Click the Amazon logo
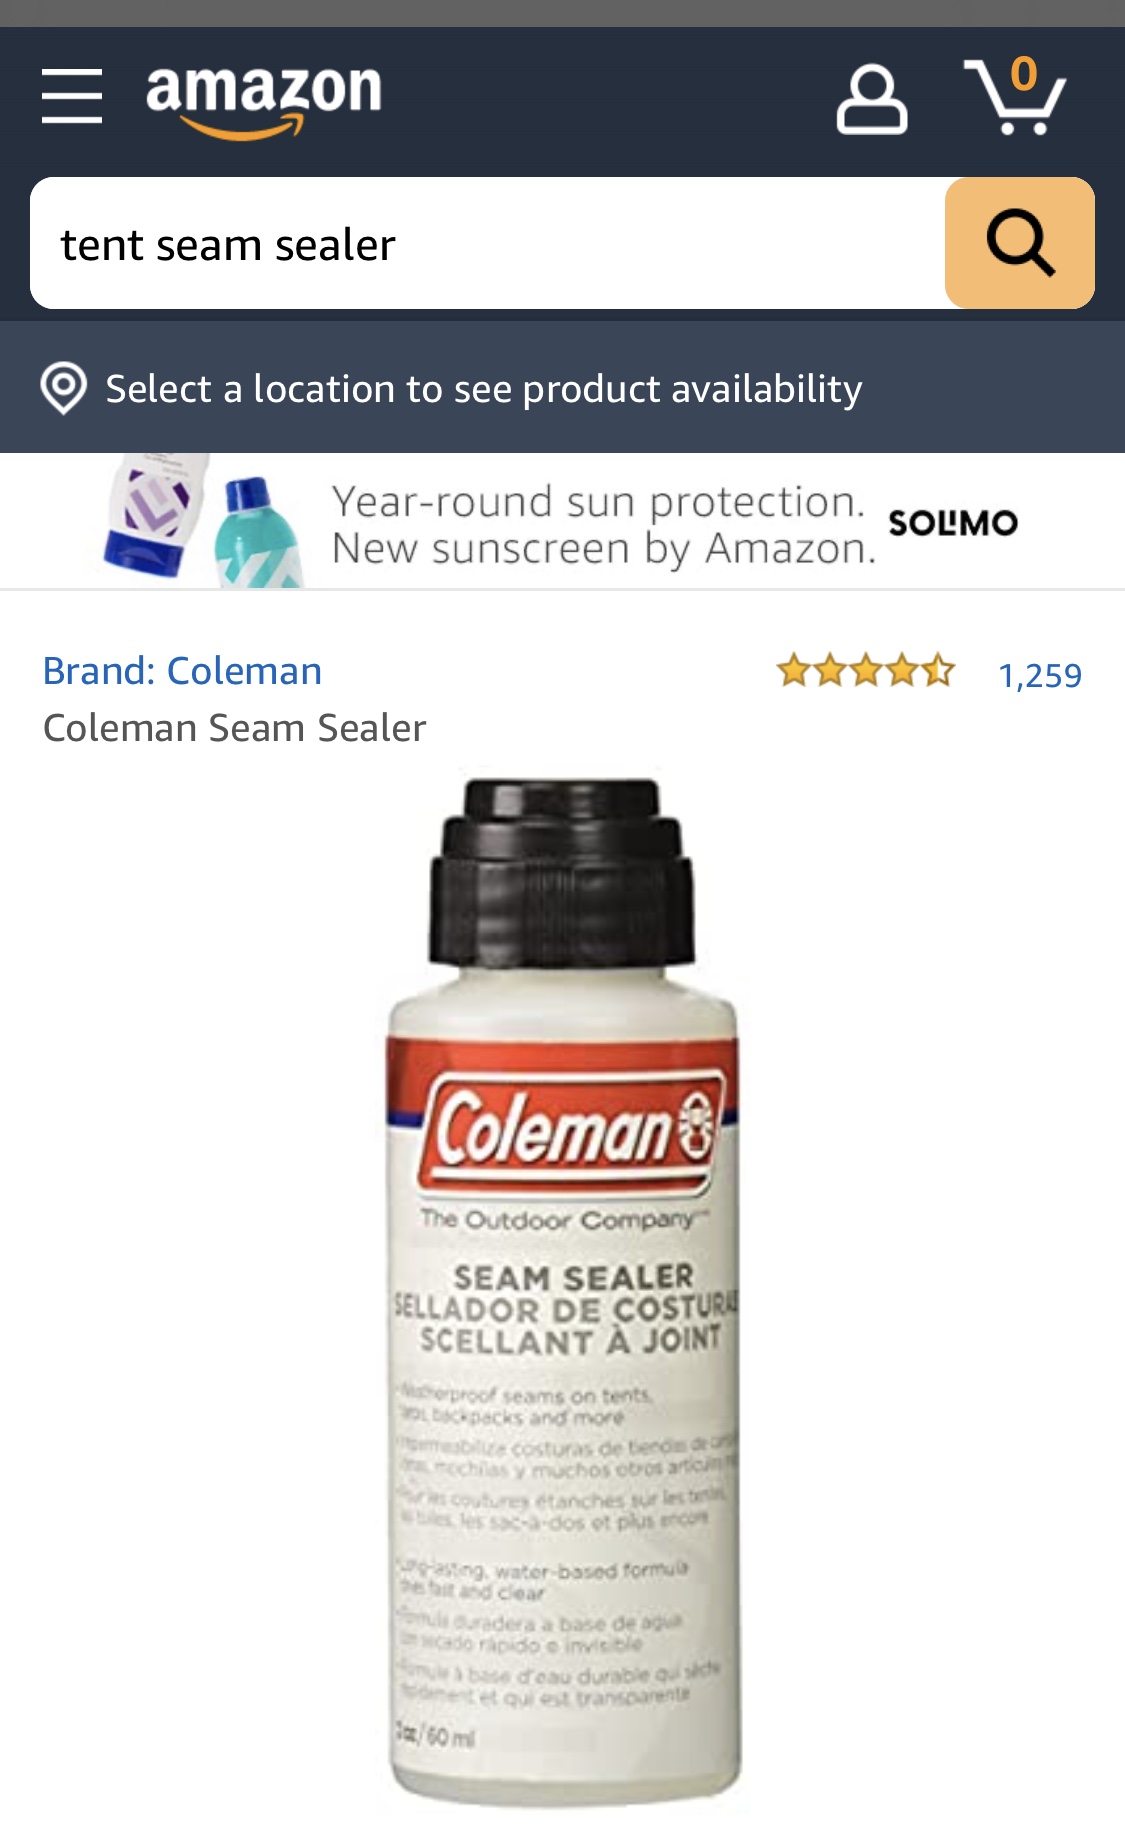 264,100
